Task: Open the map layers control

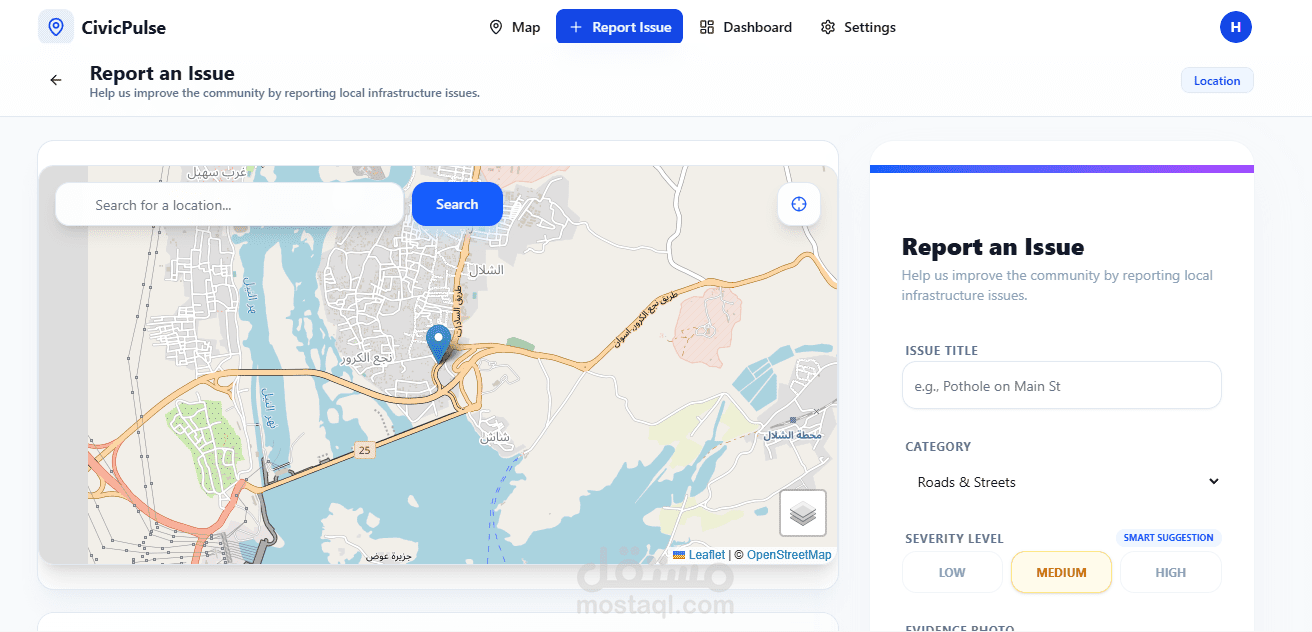Action: (x=803, y=514)
